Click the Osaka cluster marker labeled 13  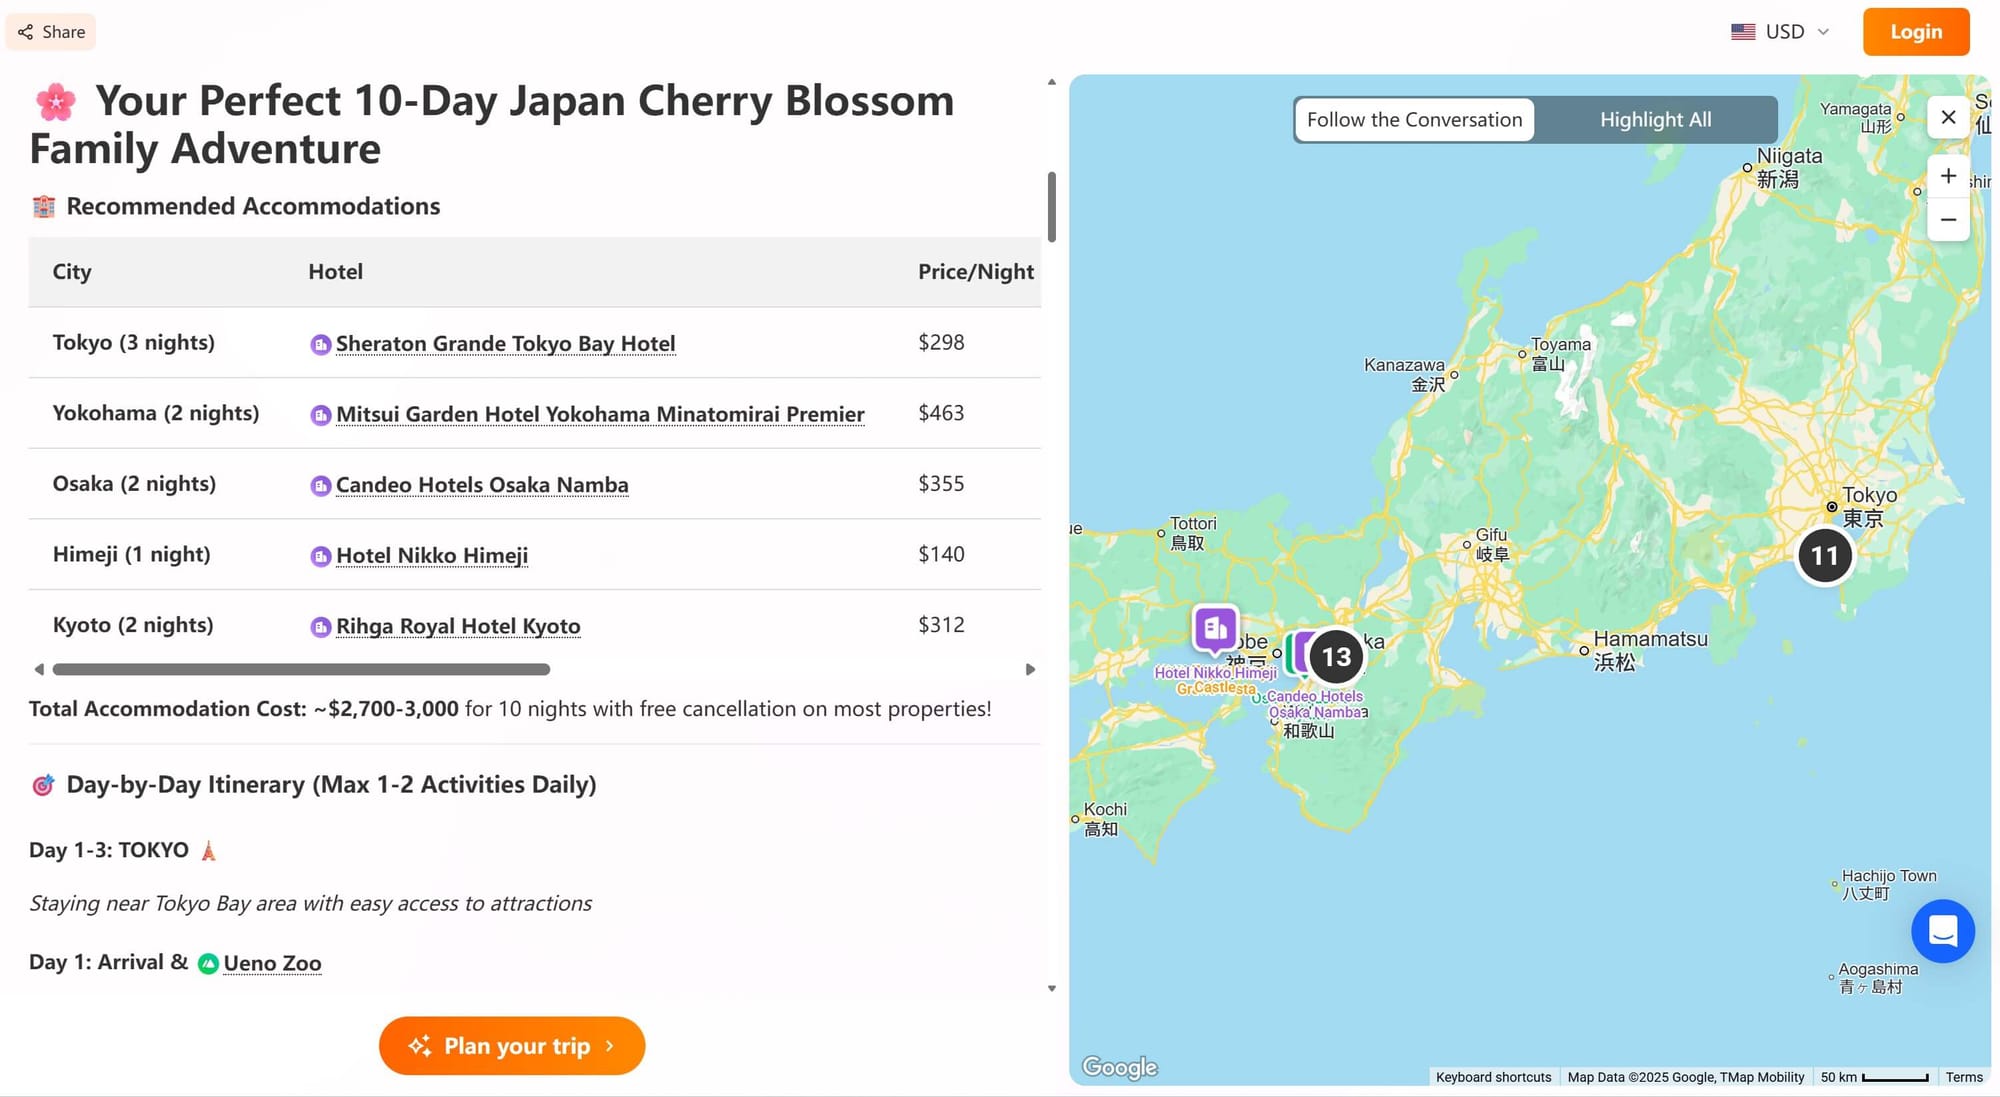[1336, 657]
